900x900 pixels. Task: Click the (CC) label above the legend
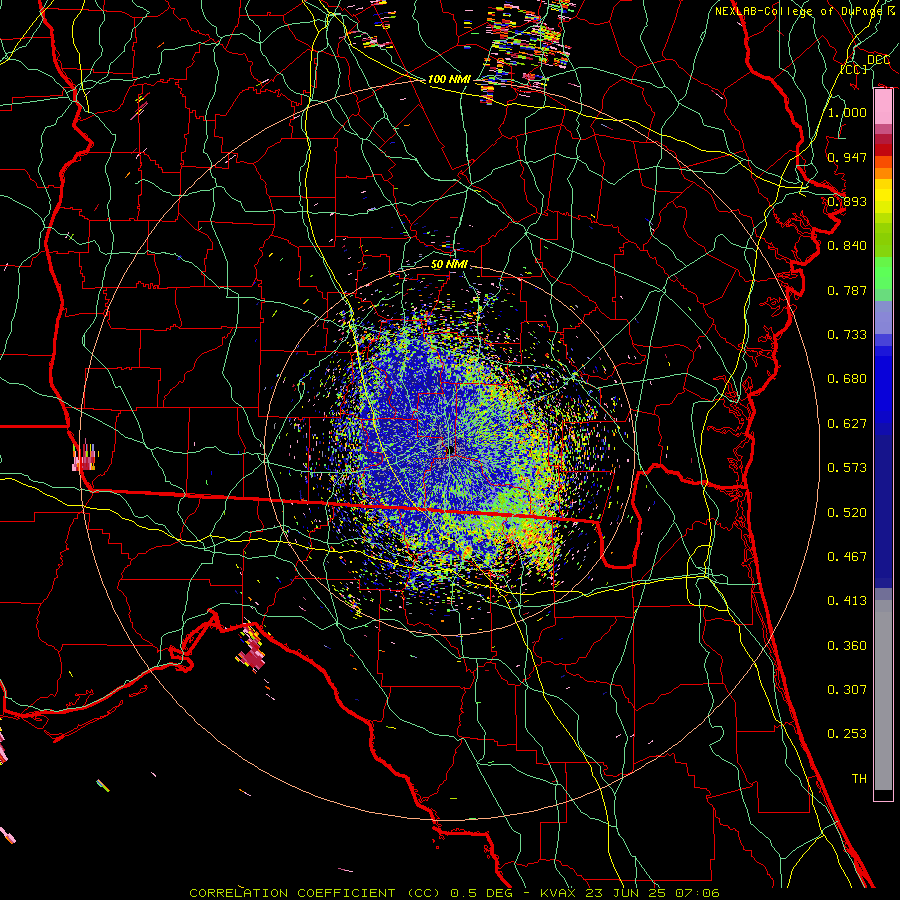[x=854, y=69]
